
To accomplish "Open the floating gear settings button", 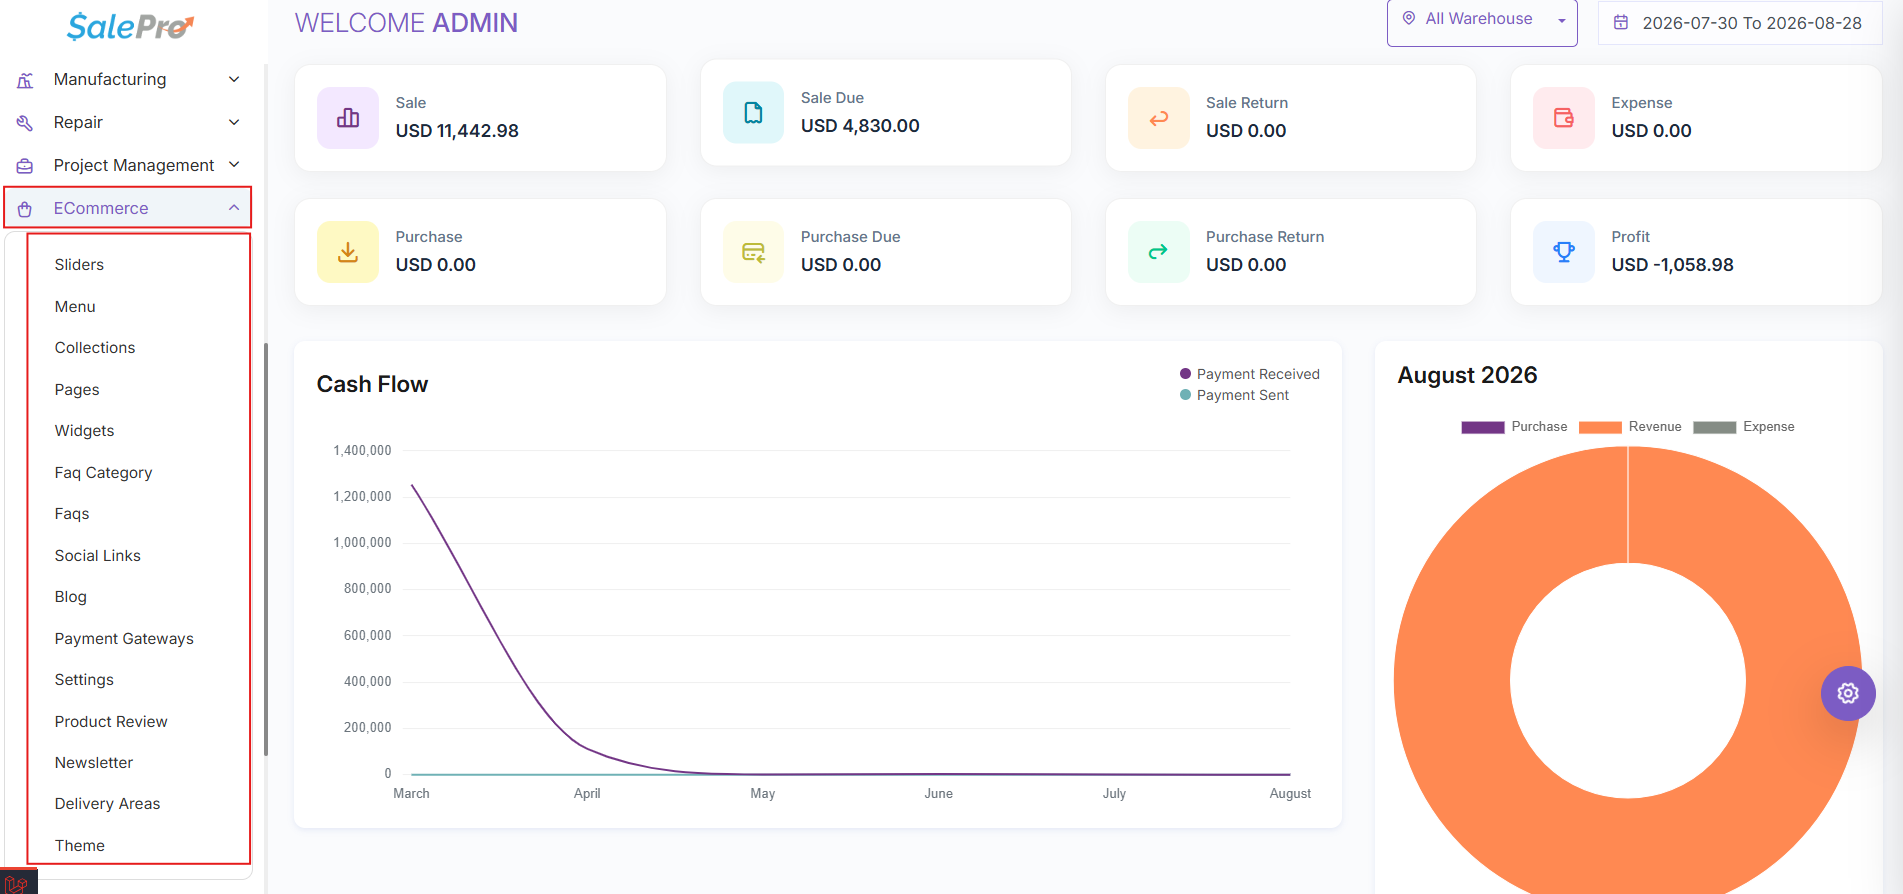I will [x=1848, y=693].
